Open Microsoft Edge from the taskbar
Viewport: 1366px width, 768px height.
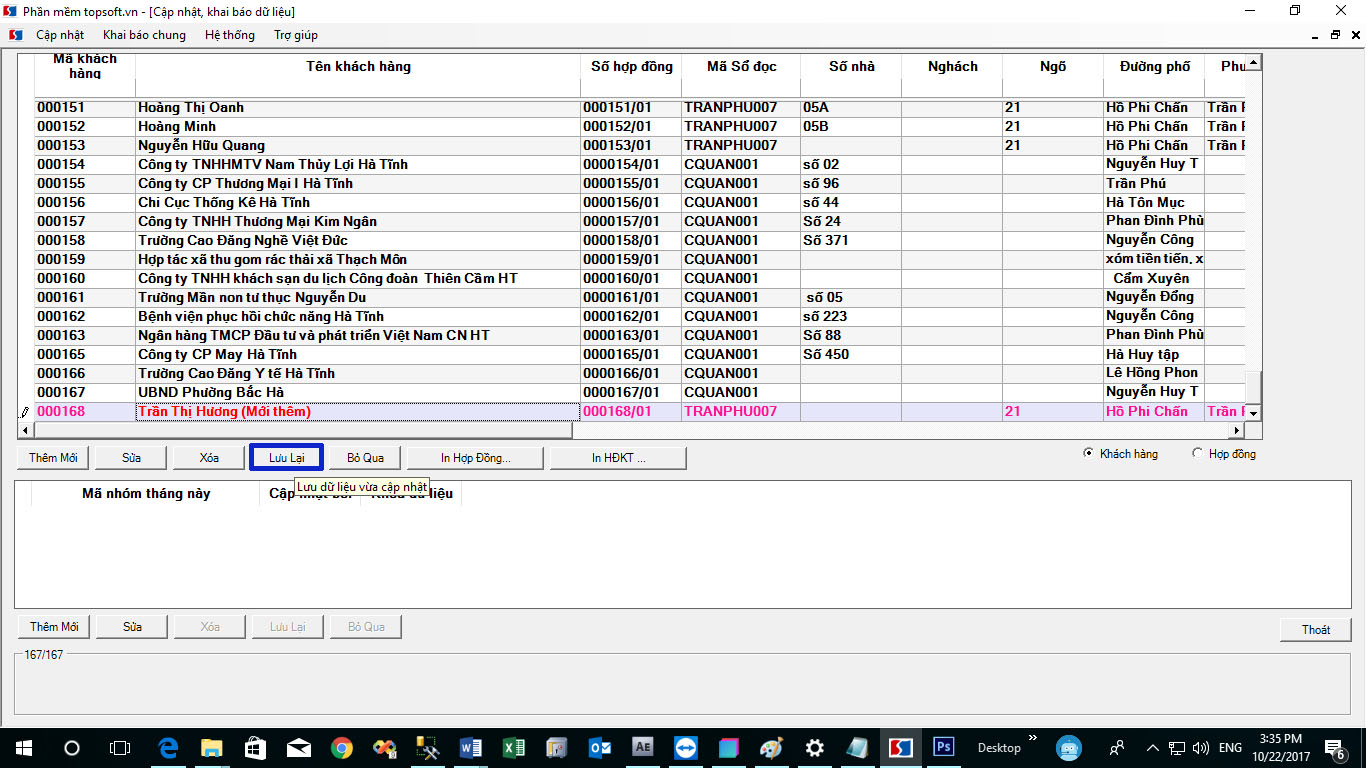tap(169, 748)
